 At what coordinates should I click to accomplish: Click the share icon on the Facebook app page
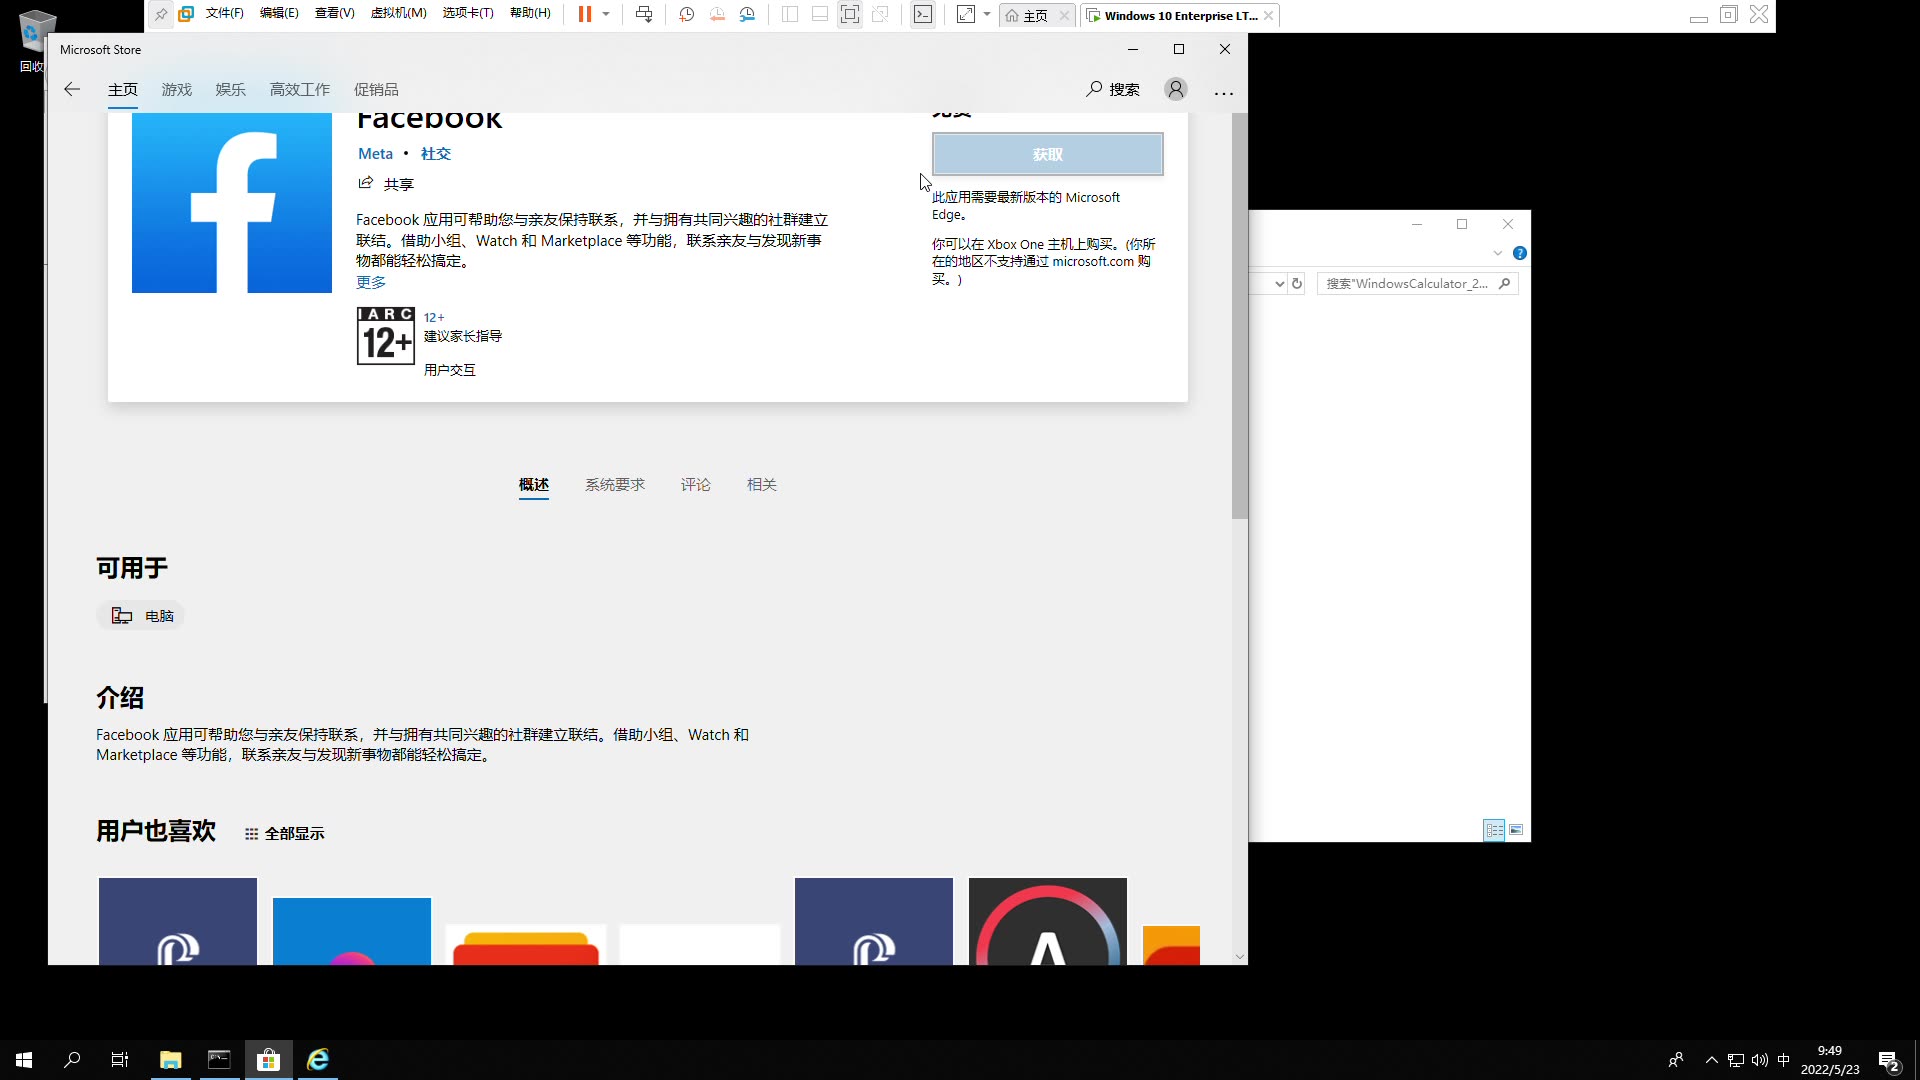pyautogui.click(x=366, y=183)
